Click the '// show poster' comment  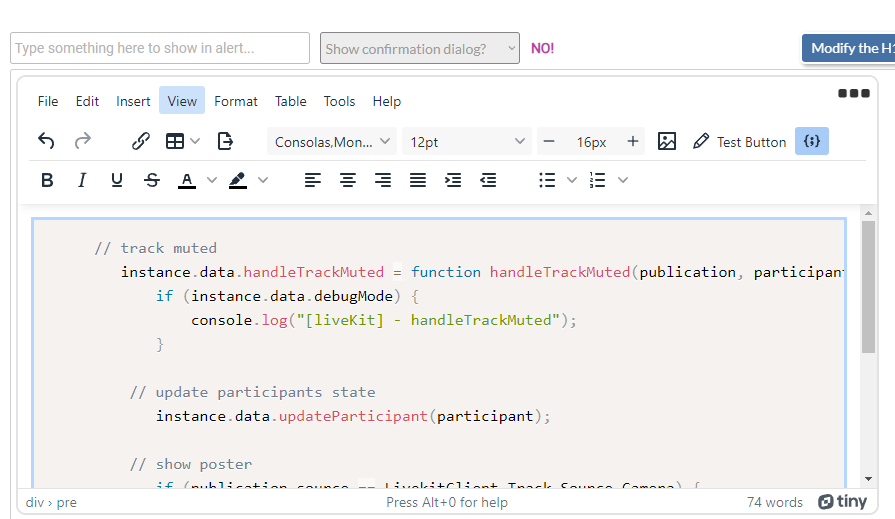pos(191,464)
